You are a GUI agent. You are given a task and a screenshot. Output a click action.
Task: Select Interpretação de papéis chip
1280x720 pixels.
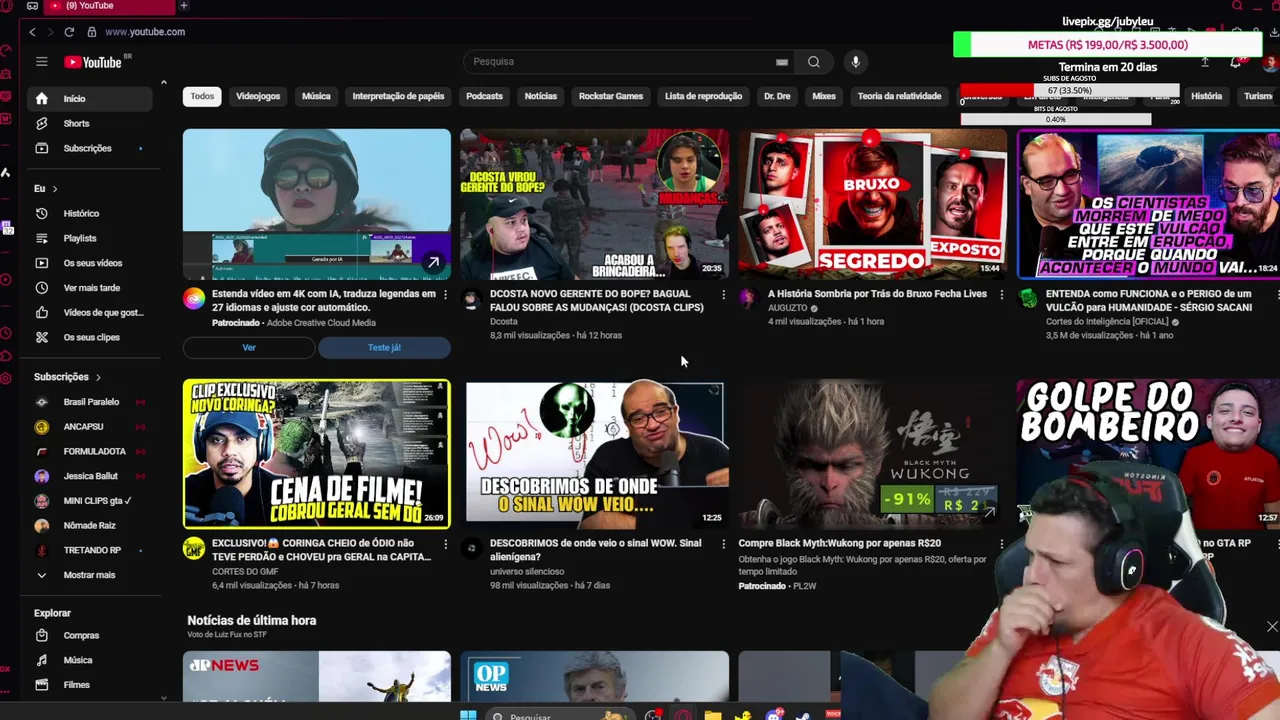click(398, 96)
